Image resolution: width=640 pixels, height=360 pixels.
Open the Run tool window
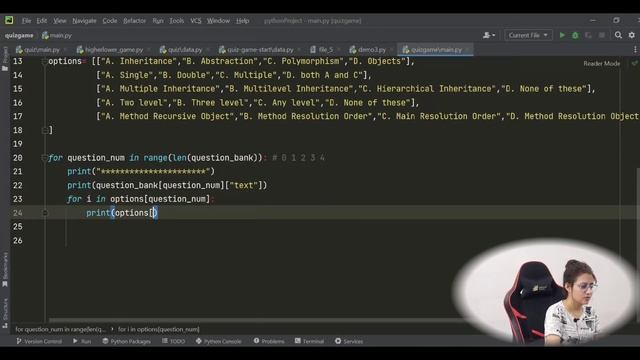coord(82,341)
